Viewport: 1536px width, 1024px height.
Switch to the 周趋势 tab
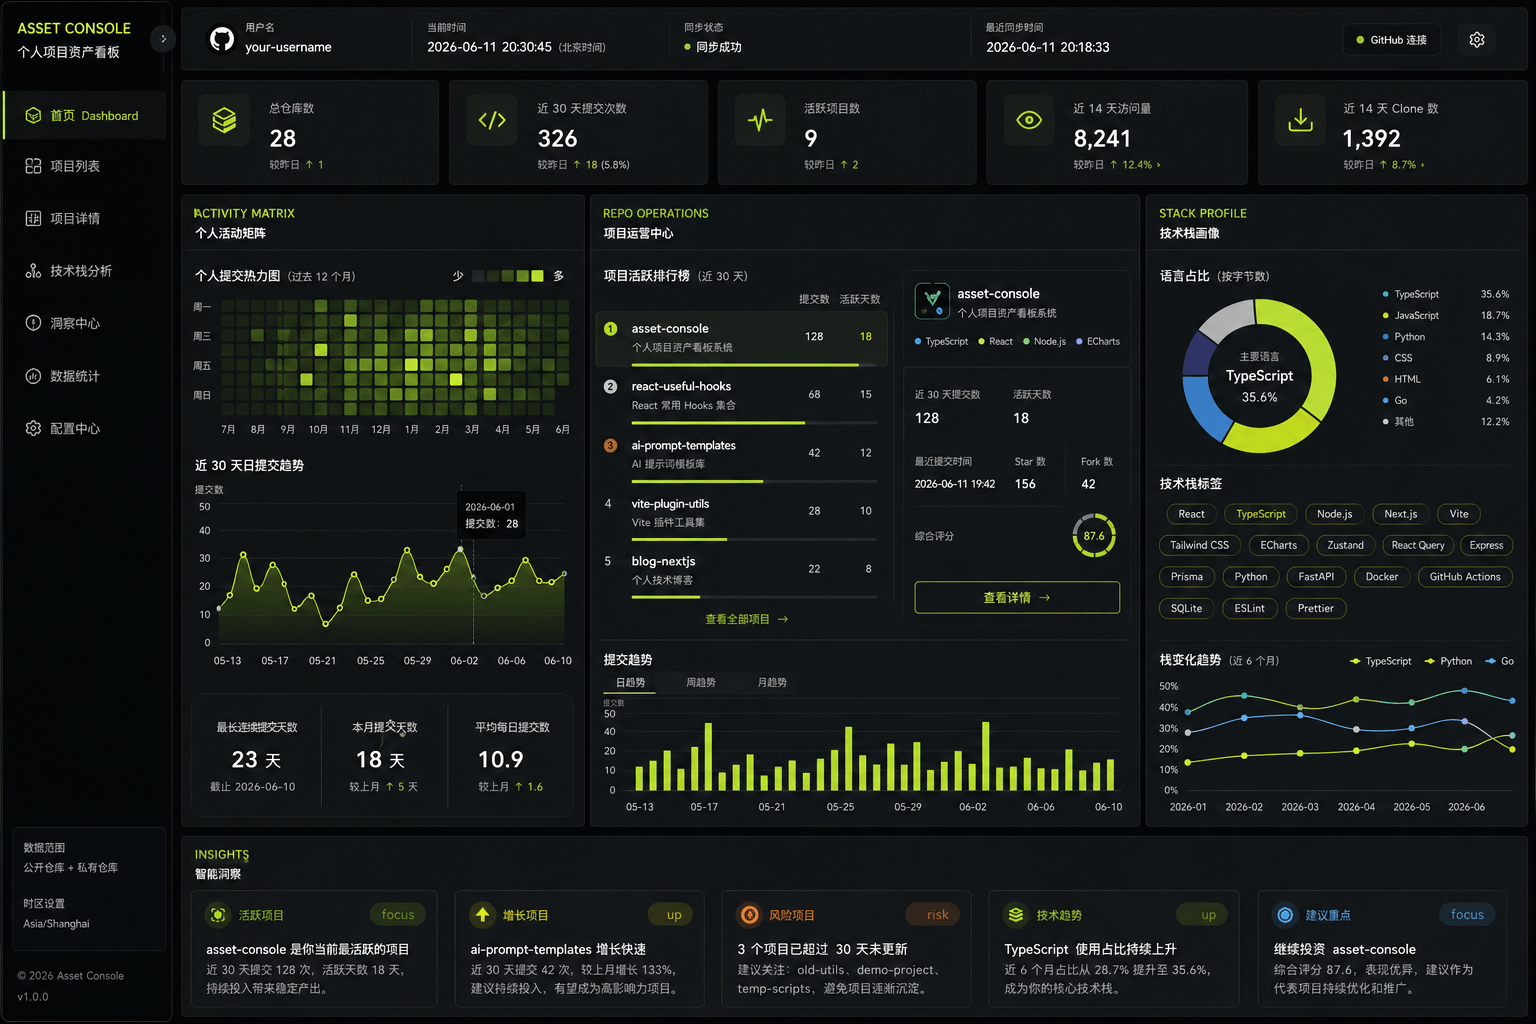(700, 682)
